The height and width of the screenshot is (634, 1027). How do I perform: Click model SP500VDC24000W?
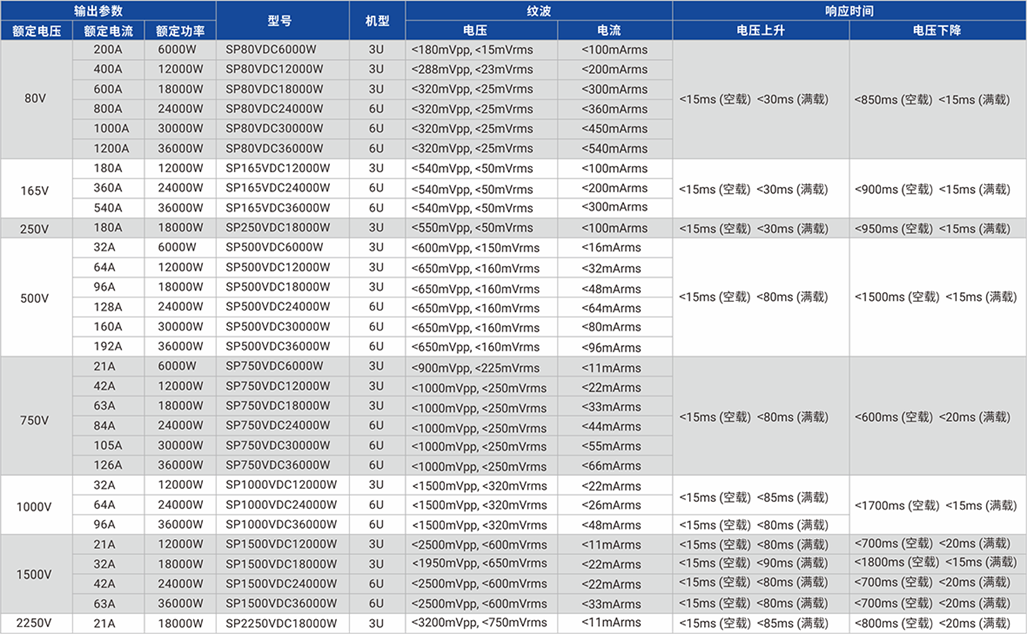278,307
